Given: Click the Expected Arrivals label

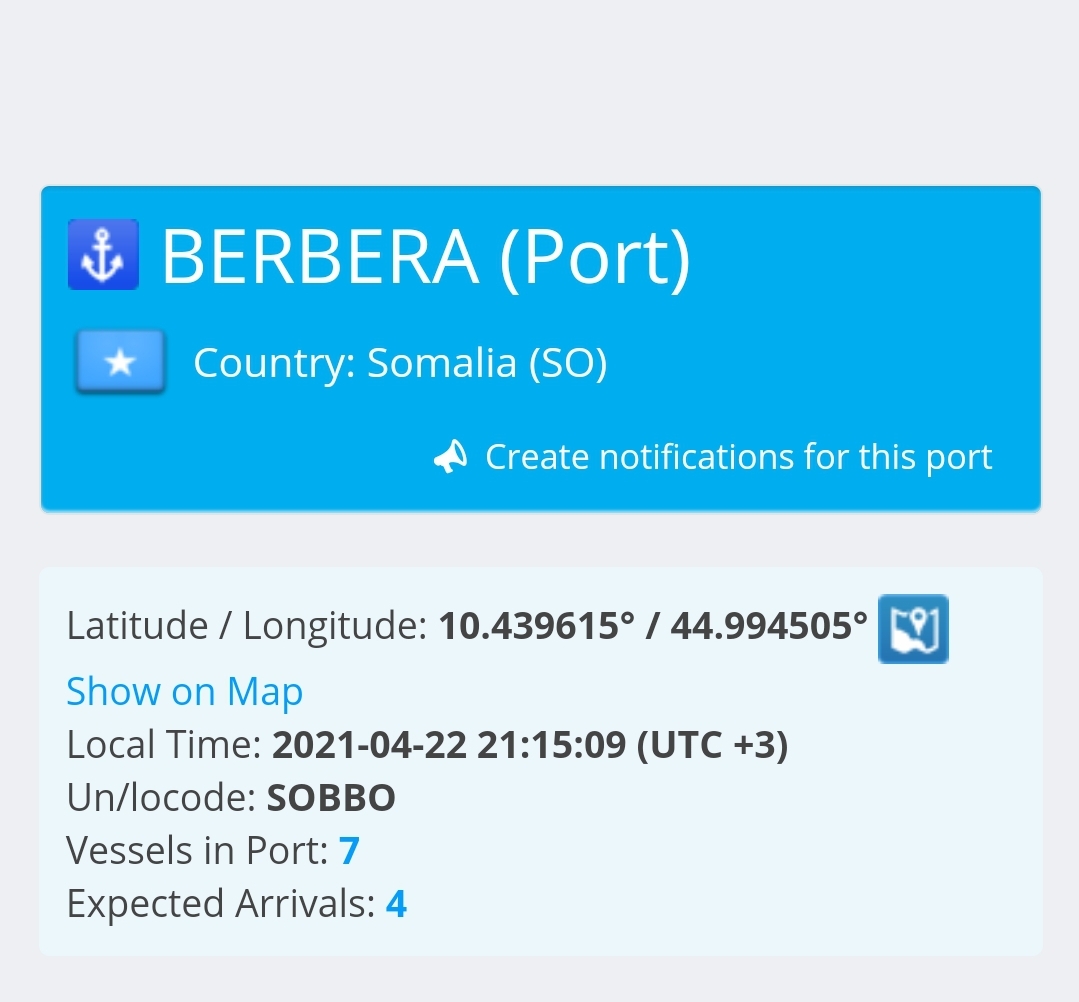Looking at the screenshot, I should (221, 904).
